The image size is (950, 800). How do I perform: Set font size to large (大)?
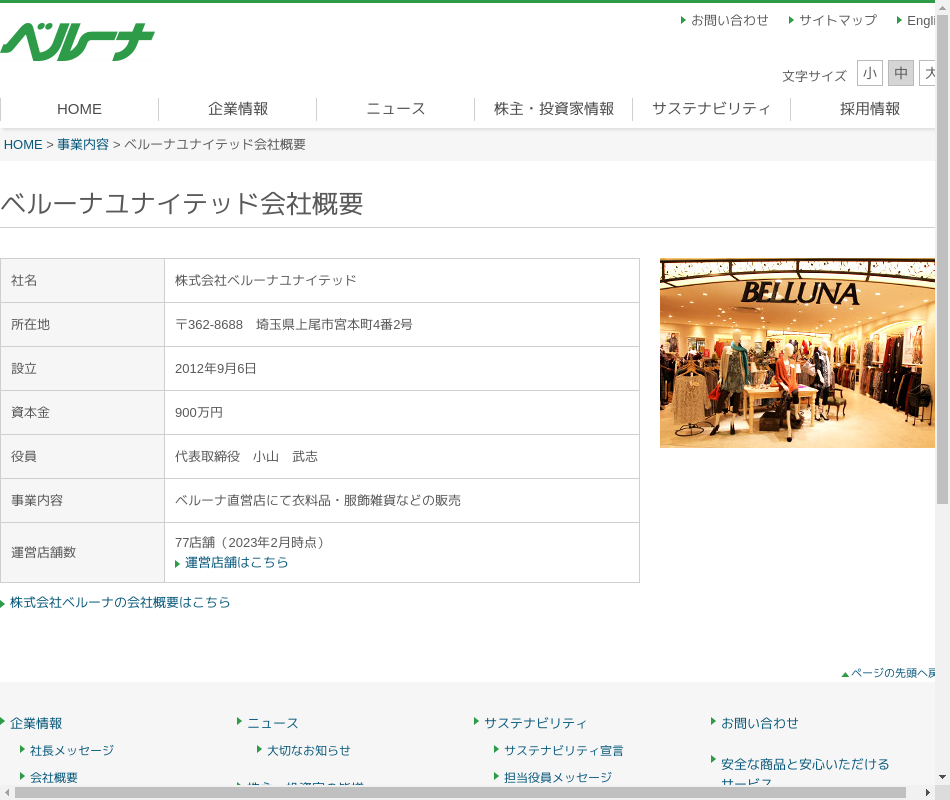[x=928, y=73]
